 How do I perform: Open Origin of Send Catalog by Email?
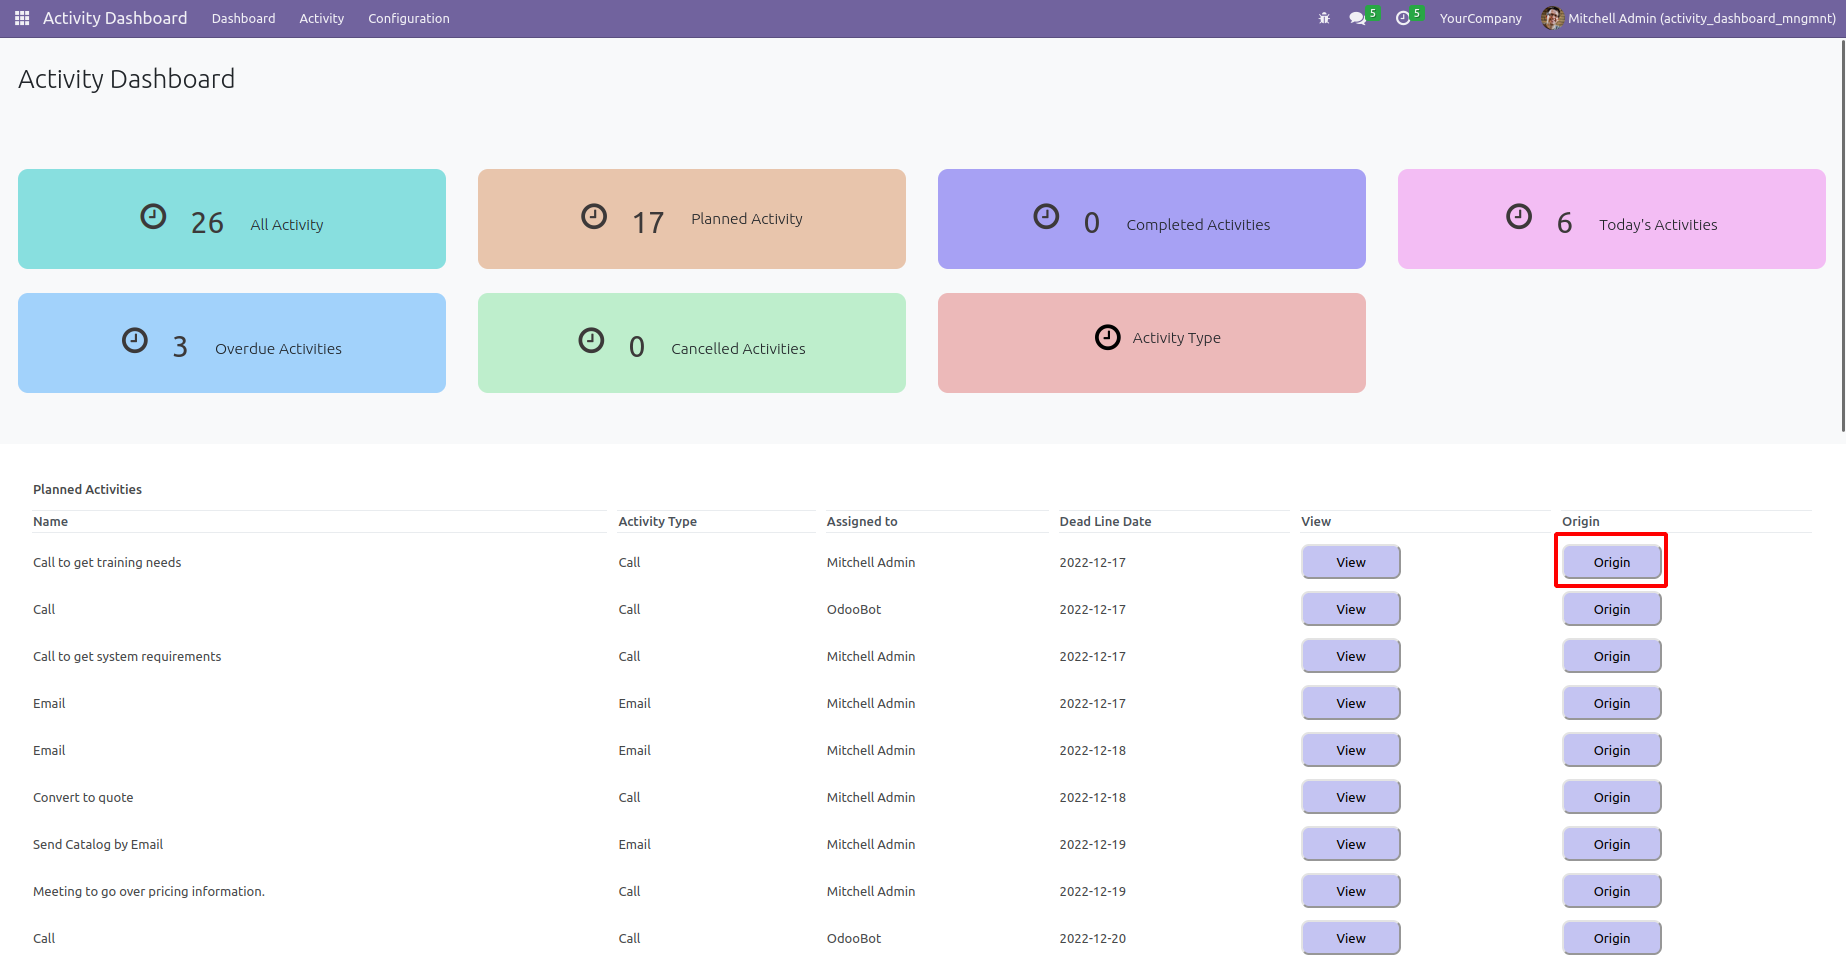point(1612,844)
